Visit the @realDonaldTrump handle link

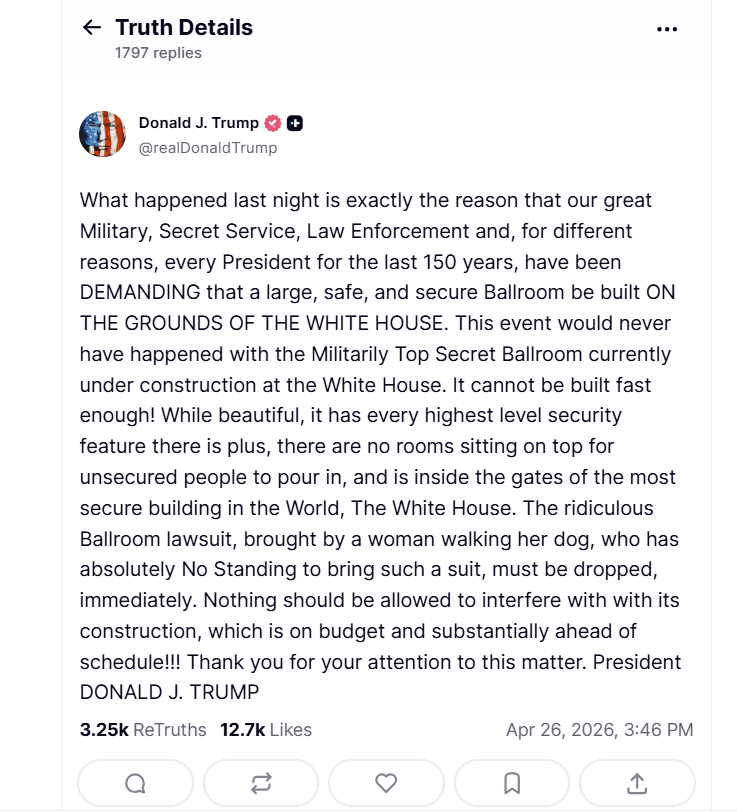point(208,148)
